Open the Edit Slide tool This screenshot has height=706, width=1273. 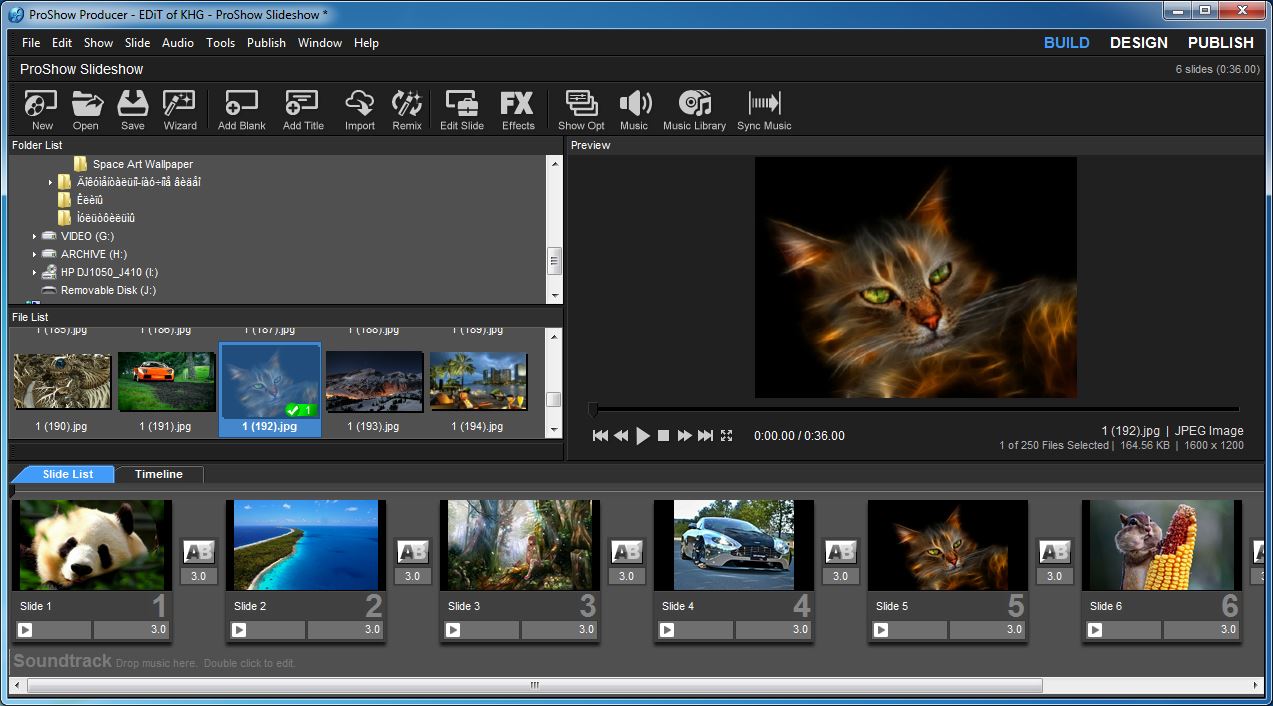(x=461, y=108)
